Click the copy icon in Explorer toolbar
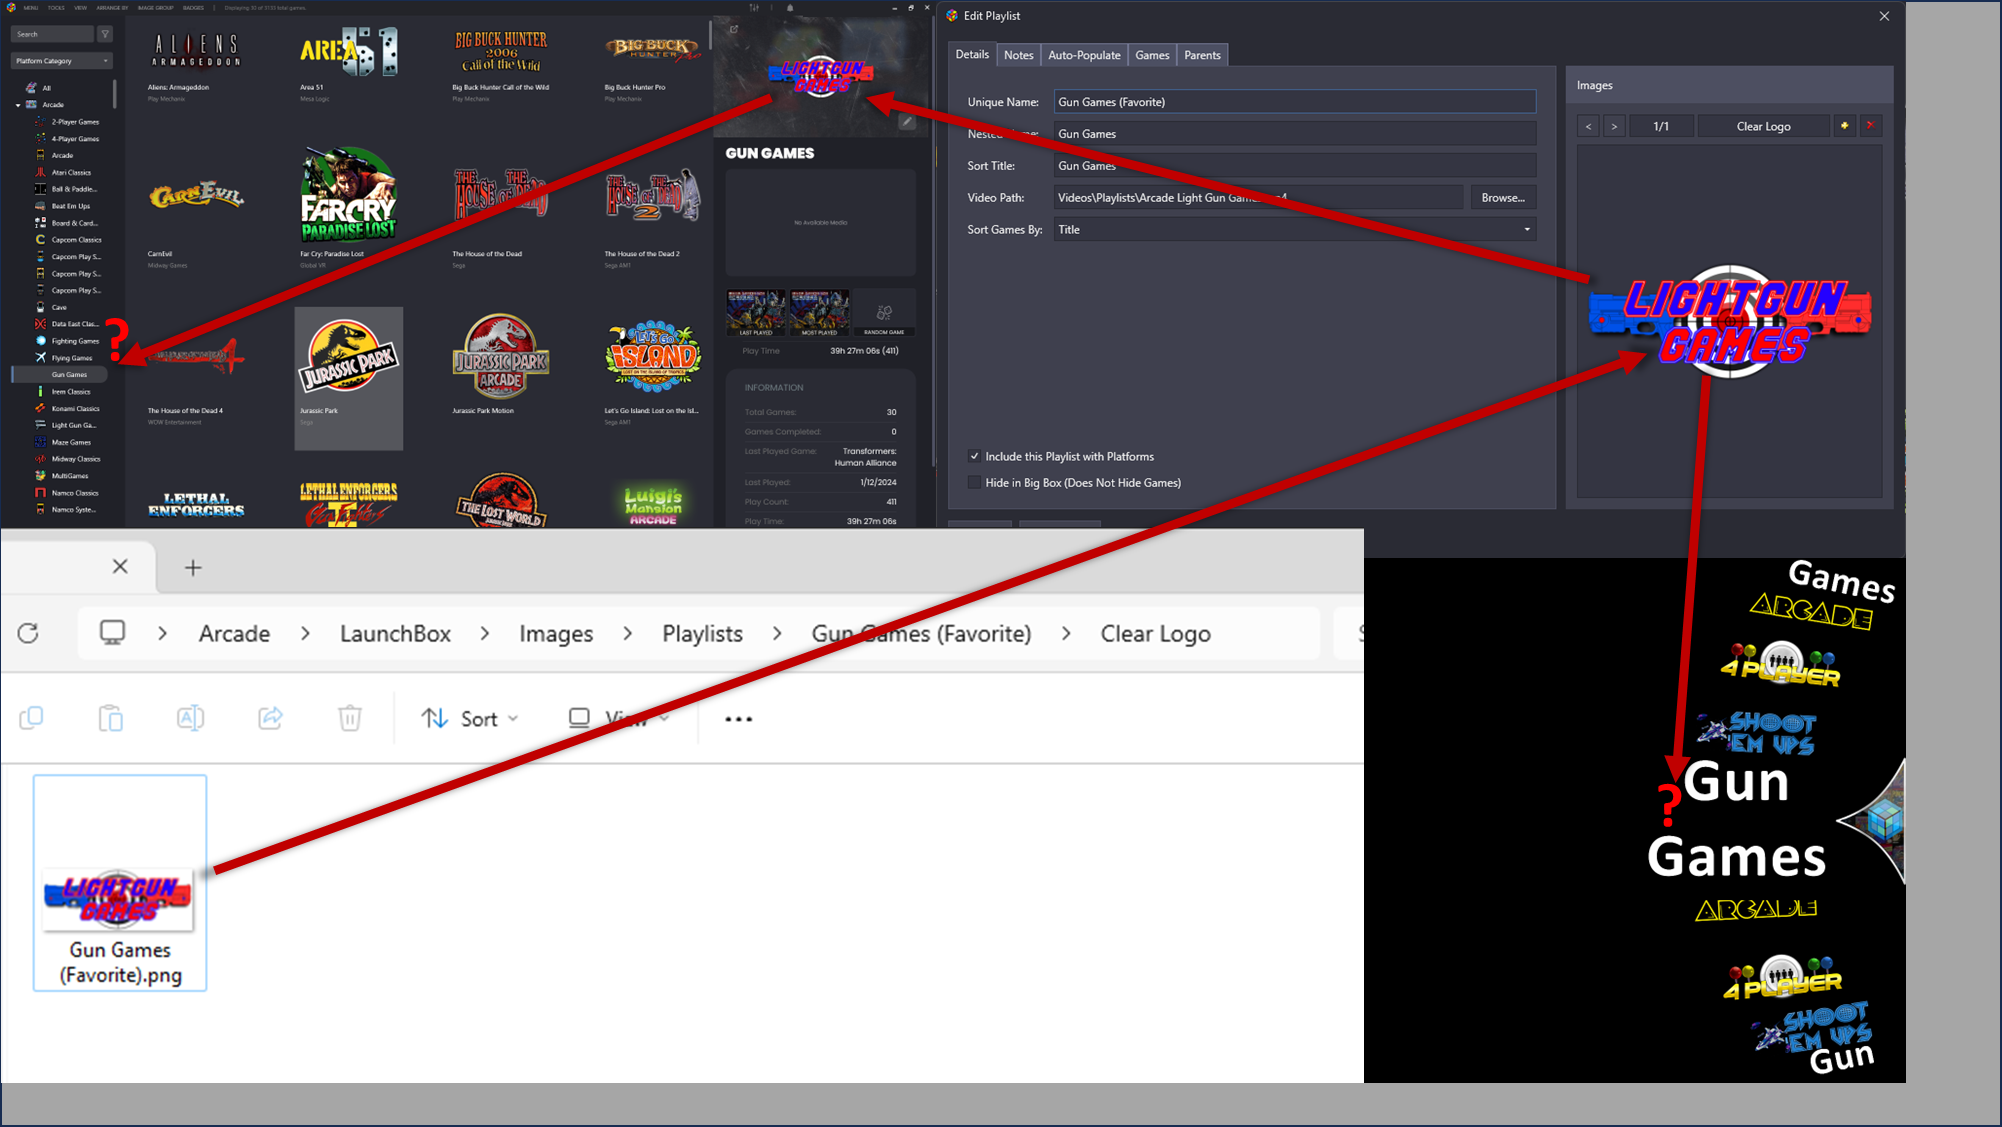 pos(32,718)
